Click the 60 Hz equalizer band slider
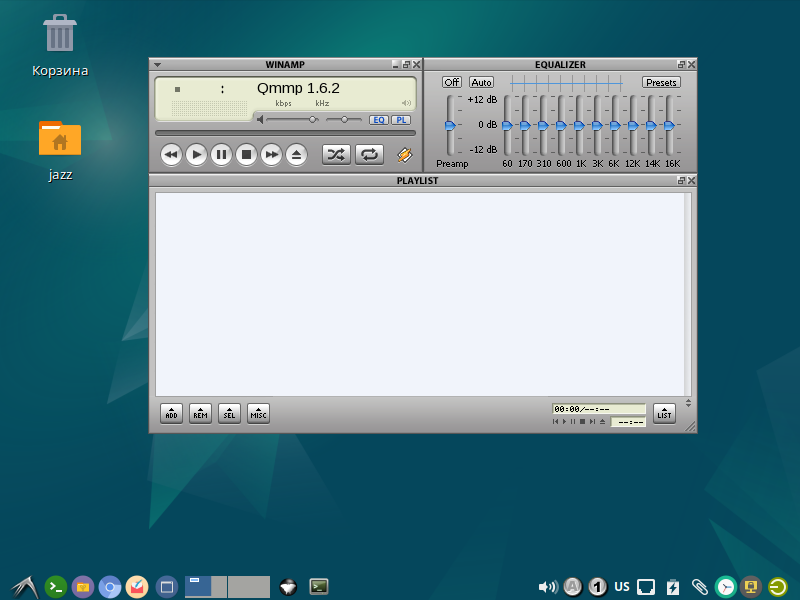This screenshot has width=800, height=600. [507, 125]
